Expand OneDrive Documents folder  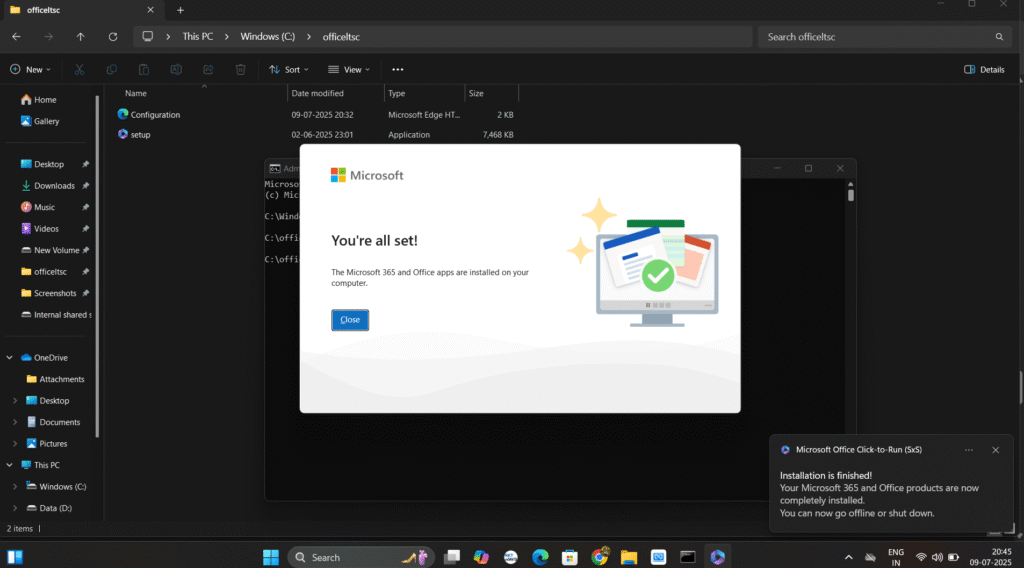tap(15, 422)
